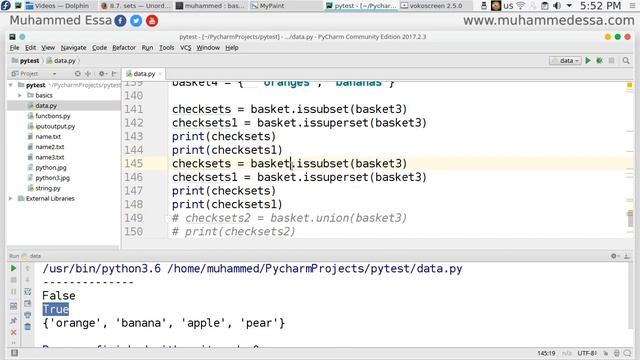640x360 pixels.
Task: Open Search Everywhere magnifier icon
Action: click(x=626, y=60)
